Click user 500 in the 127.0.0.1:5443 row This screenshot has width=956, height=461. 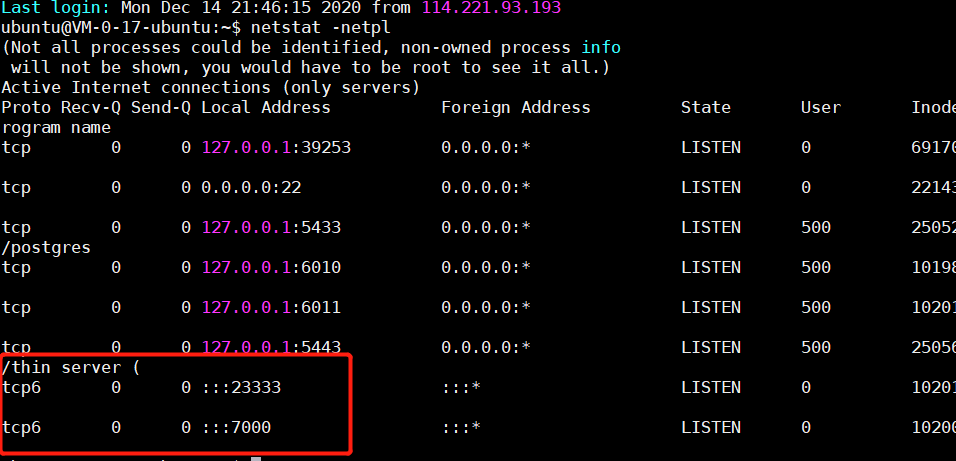pyautogui.click(x=816, y=347)
